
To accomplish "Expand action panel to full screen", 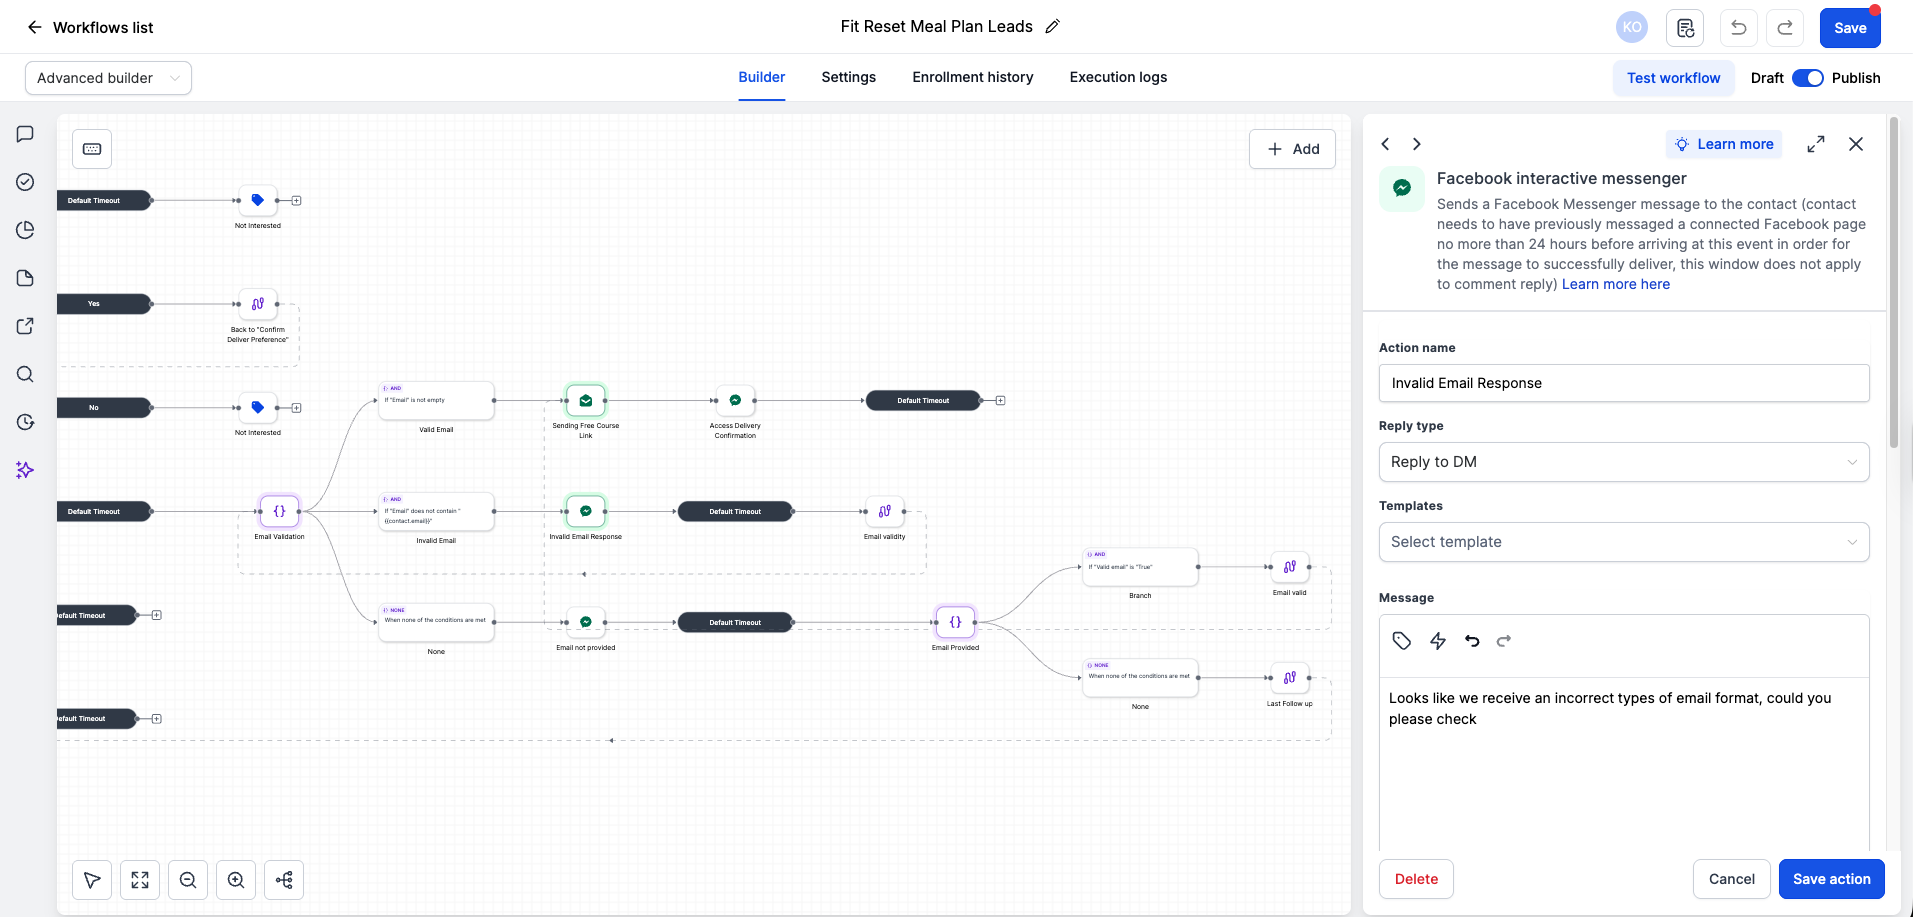I will [1816, 144].
